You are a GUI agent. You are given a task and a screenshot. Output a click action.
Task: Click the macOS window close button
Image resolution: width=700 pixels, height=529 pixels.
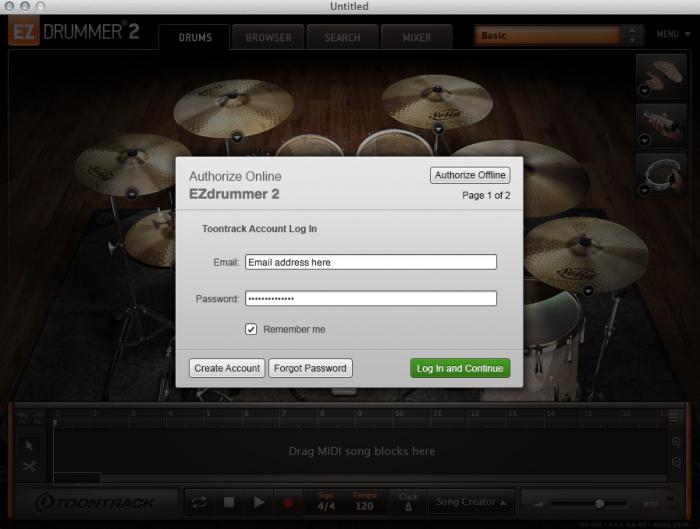coord(9,6)
